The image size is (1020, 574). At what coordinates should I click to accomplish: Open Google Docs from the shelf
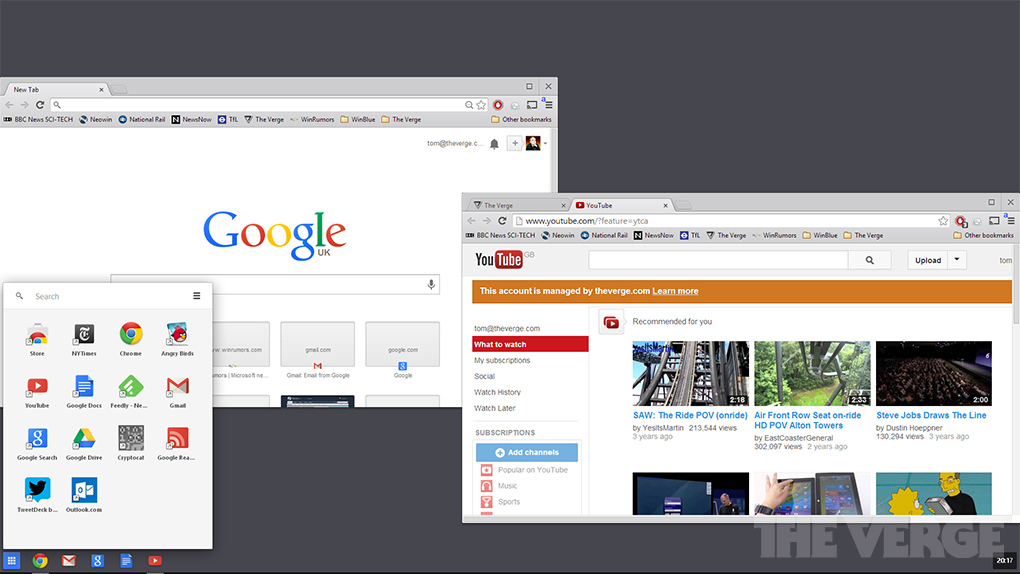126,560
